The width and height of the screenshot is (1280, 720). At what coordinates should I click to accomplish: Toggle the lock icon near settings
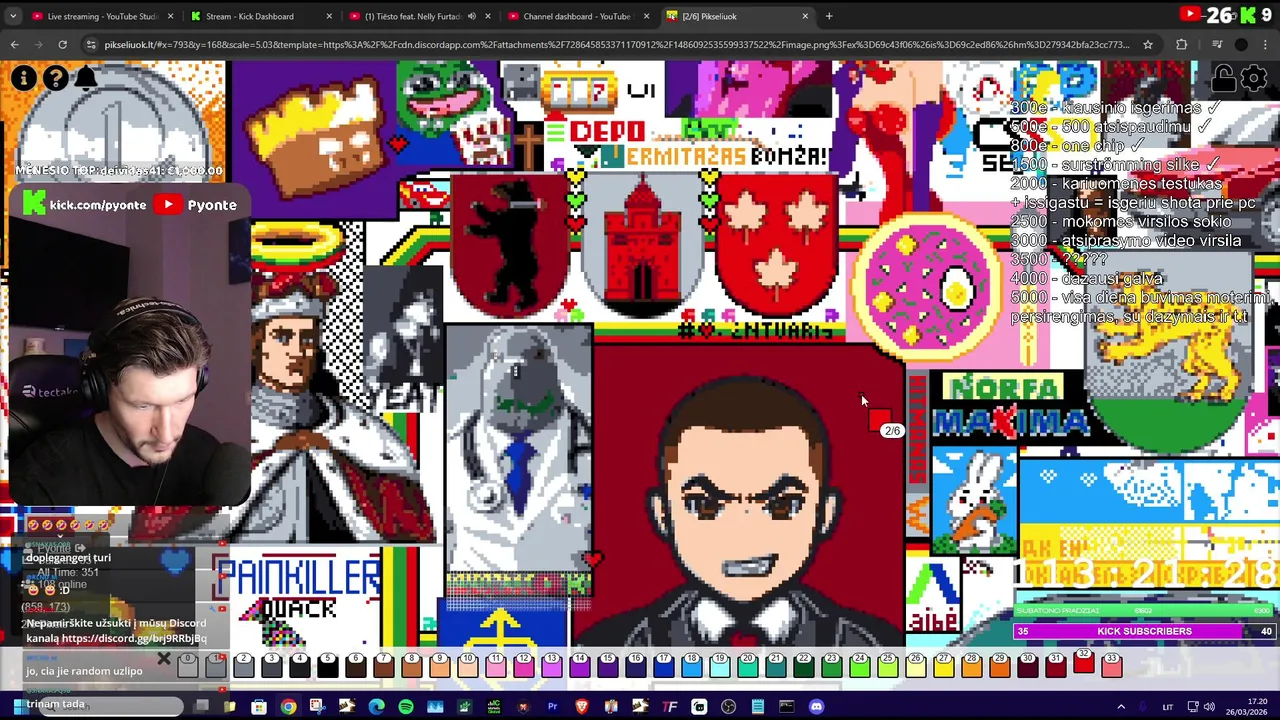1223,78
